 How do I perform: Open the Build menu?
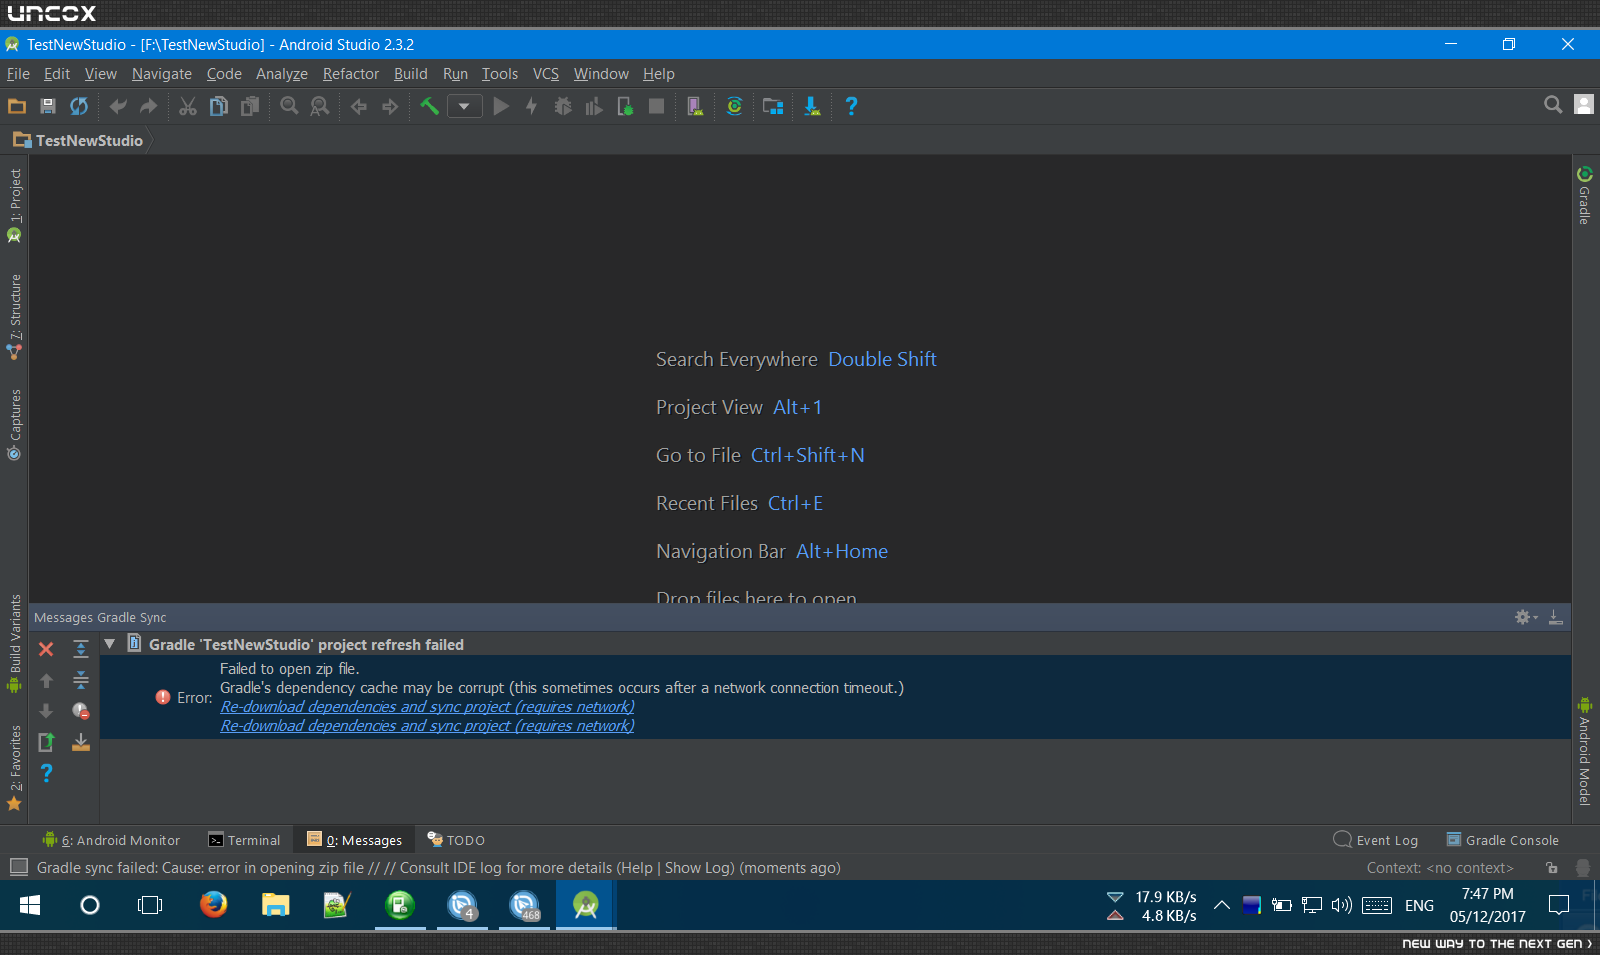point(411,74)
